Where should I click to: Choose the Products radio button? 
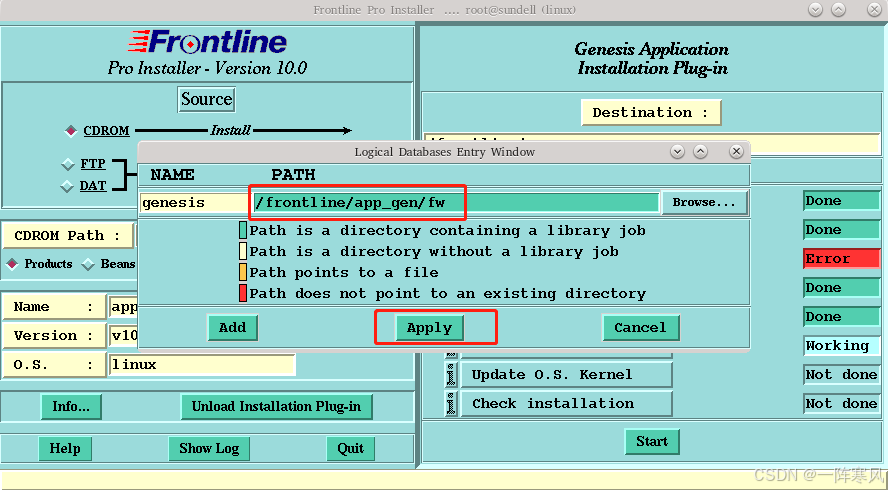(x=12, y=264)
